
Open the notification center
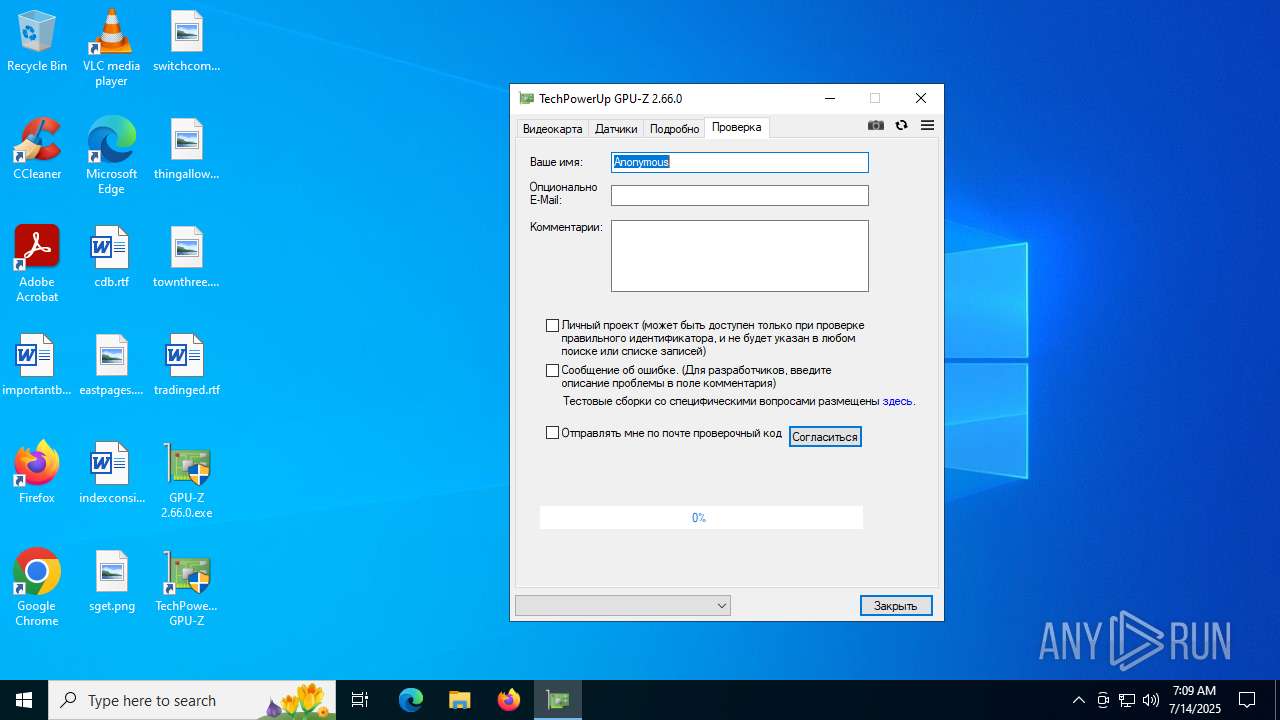[x=1247, y=700]
